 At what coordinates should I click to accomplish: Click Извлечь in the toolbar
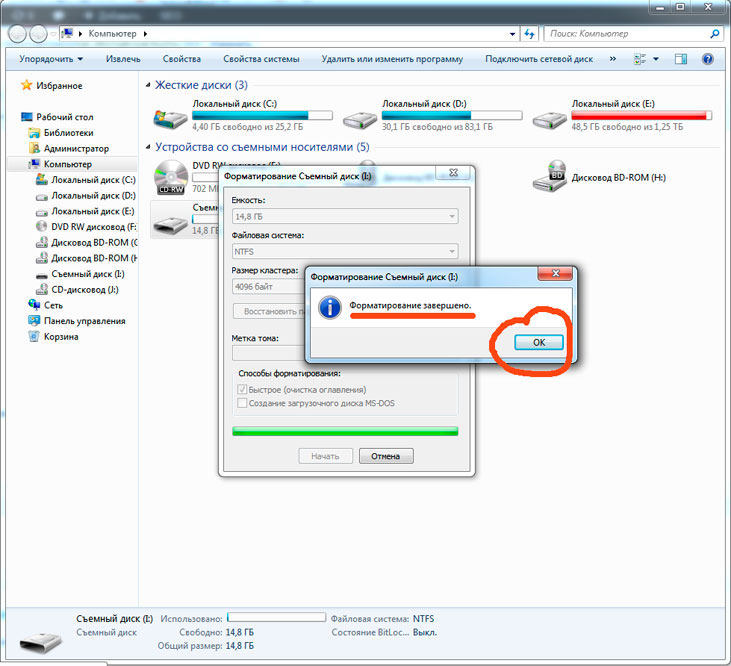[123, 59]
